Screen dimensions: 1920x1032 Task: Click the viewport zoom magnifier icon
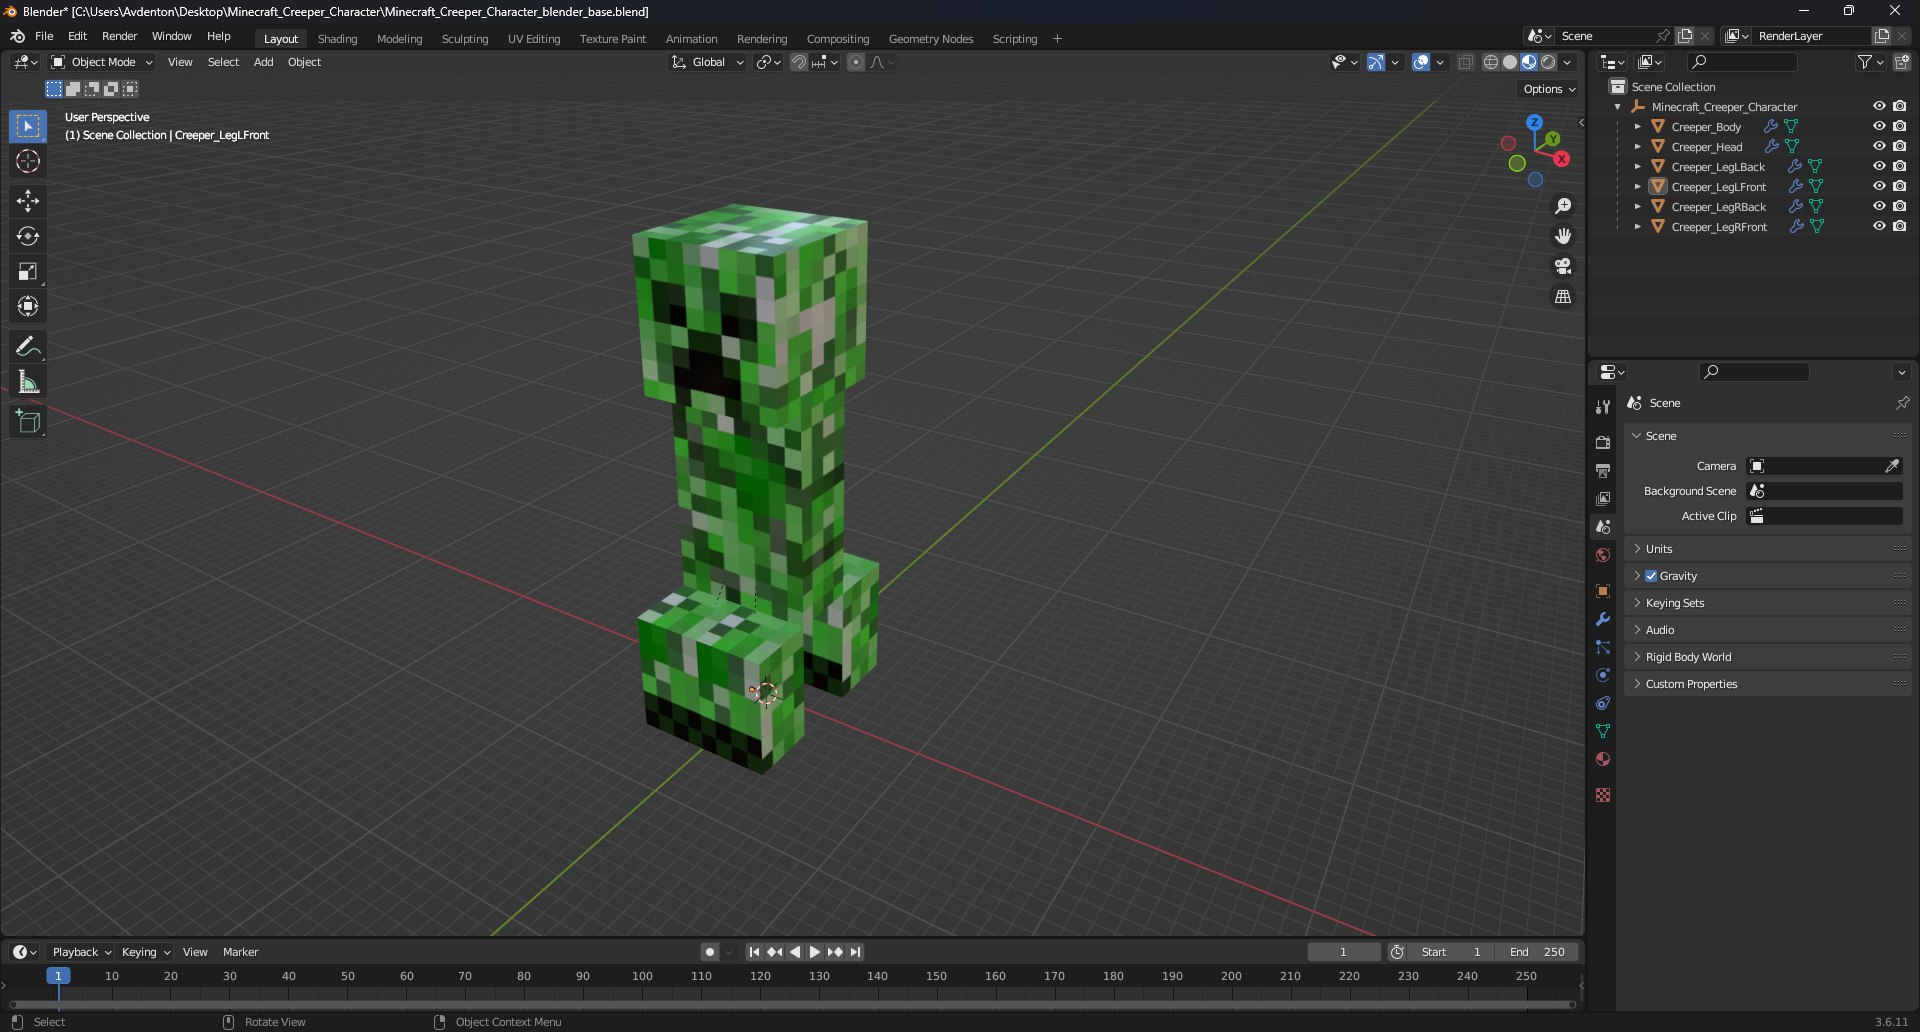[1563, 206]
